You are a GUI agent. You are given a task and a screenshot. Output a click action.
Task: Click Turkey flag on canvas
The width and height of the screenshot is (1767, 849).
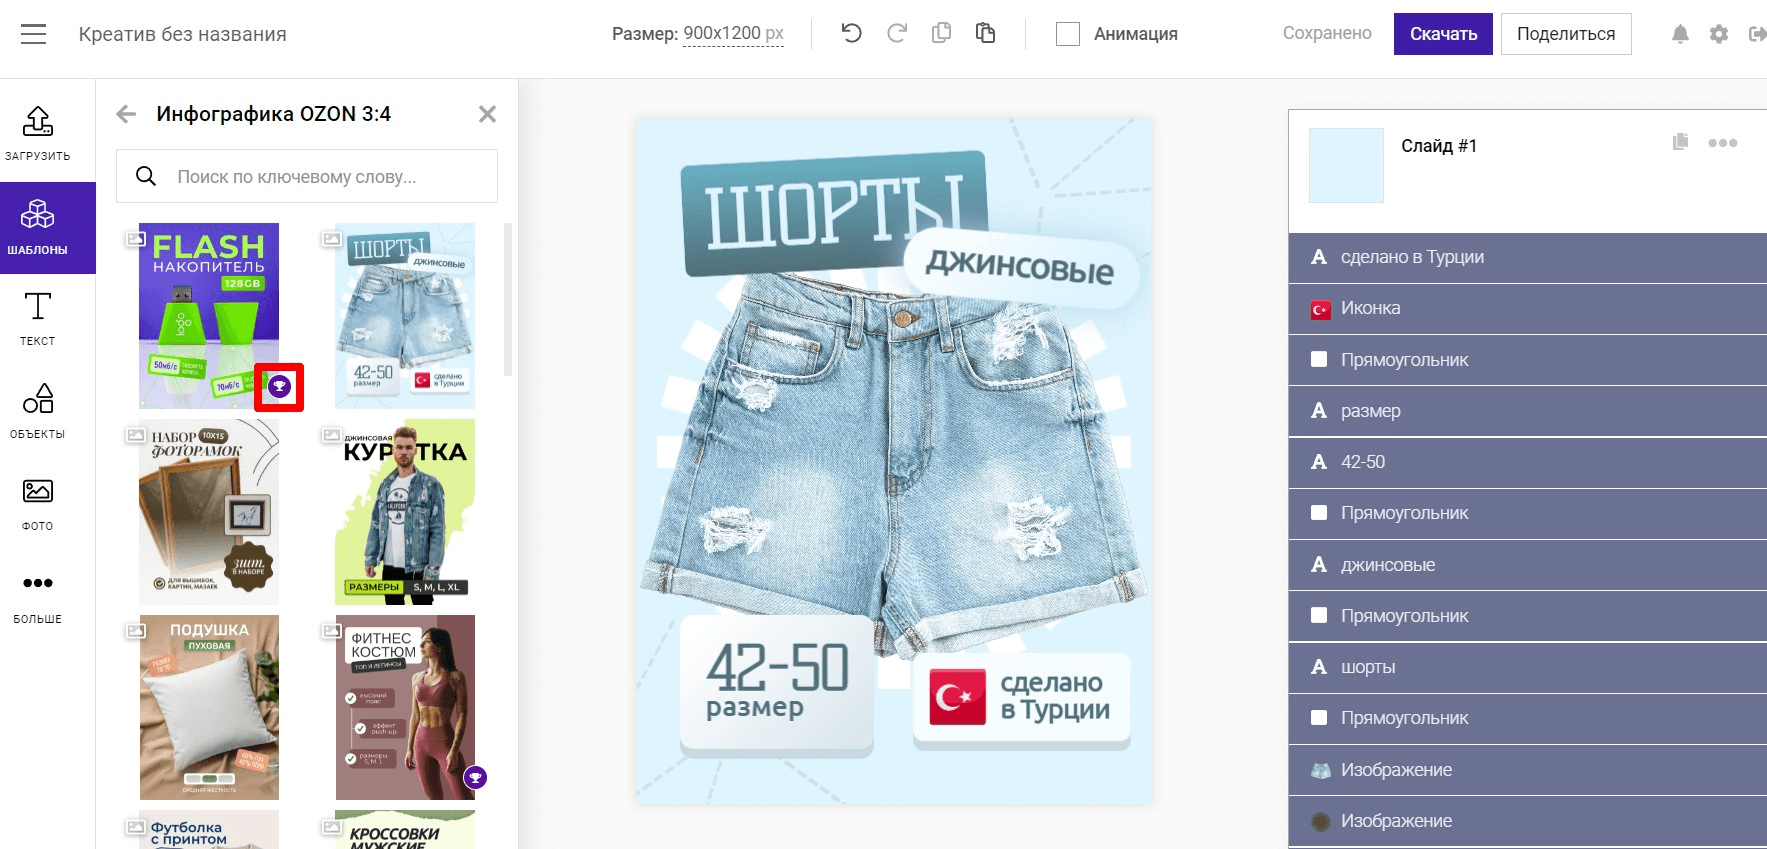[957, 697]
